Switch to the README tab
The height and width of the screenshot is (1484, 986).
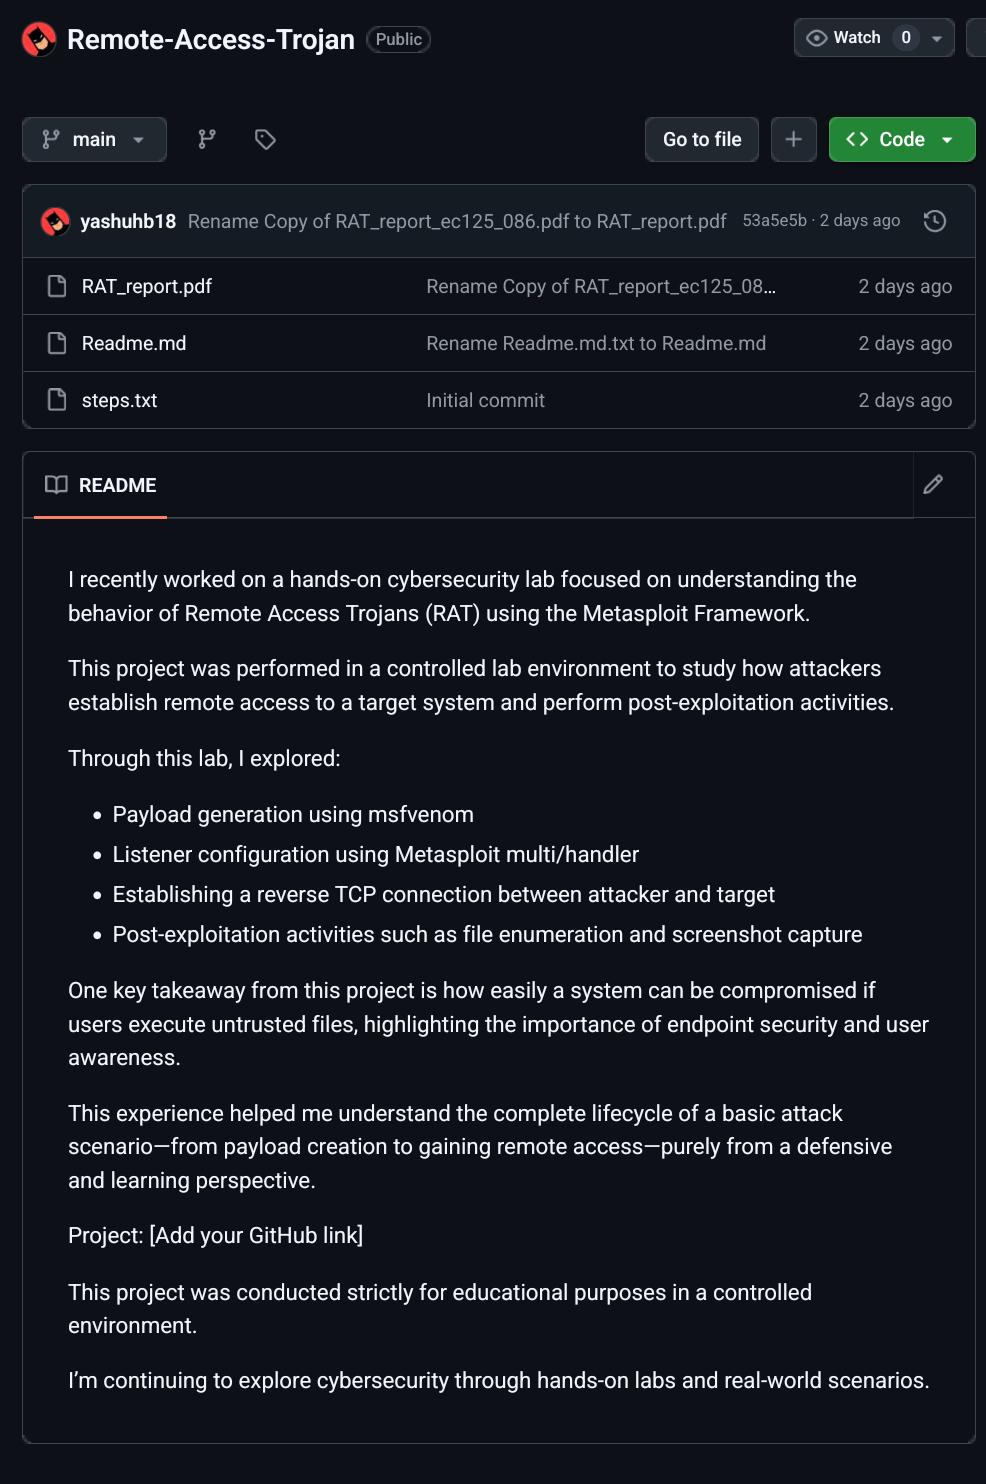[117, 485]
